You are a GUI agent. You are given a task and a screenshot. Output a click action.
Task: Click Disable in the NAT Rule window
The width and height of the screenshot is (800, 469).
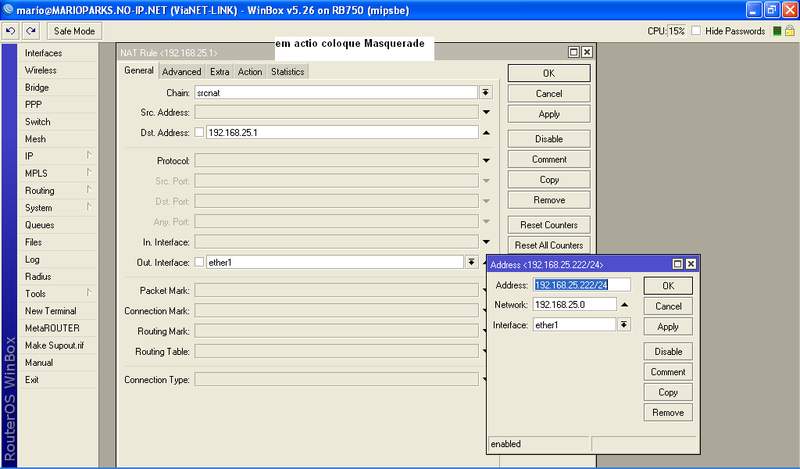coord(549,139)
